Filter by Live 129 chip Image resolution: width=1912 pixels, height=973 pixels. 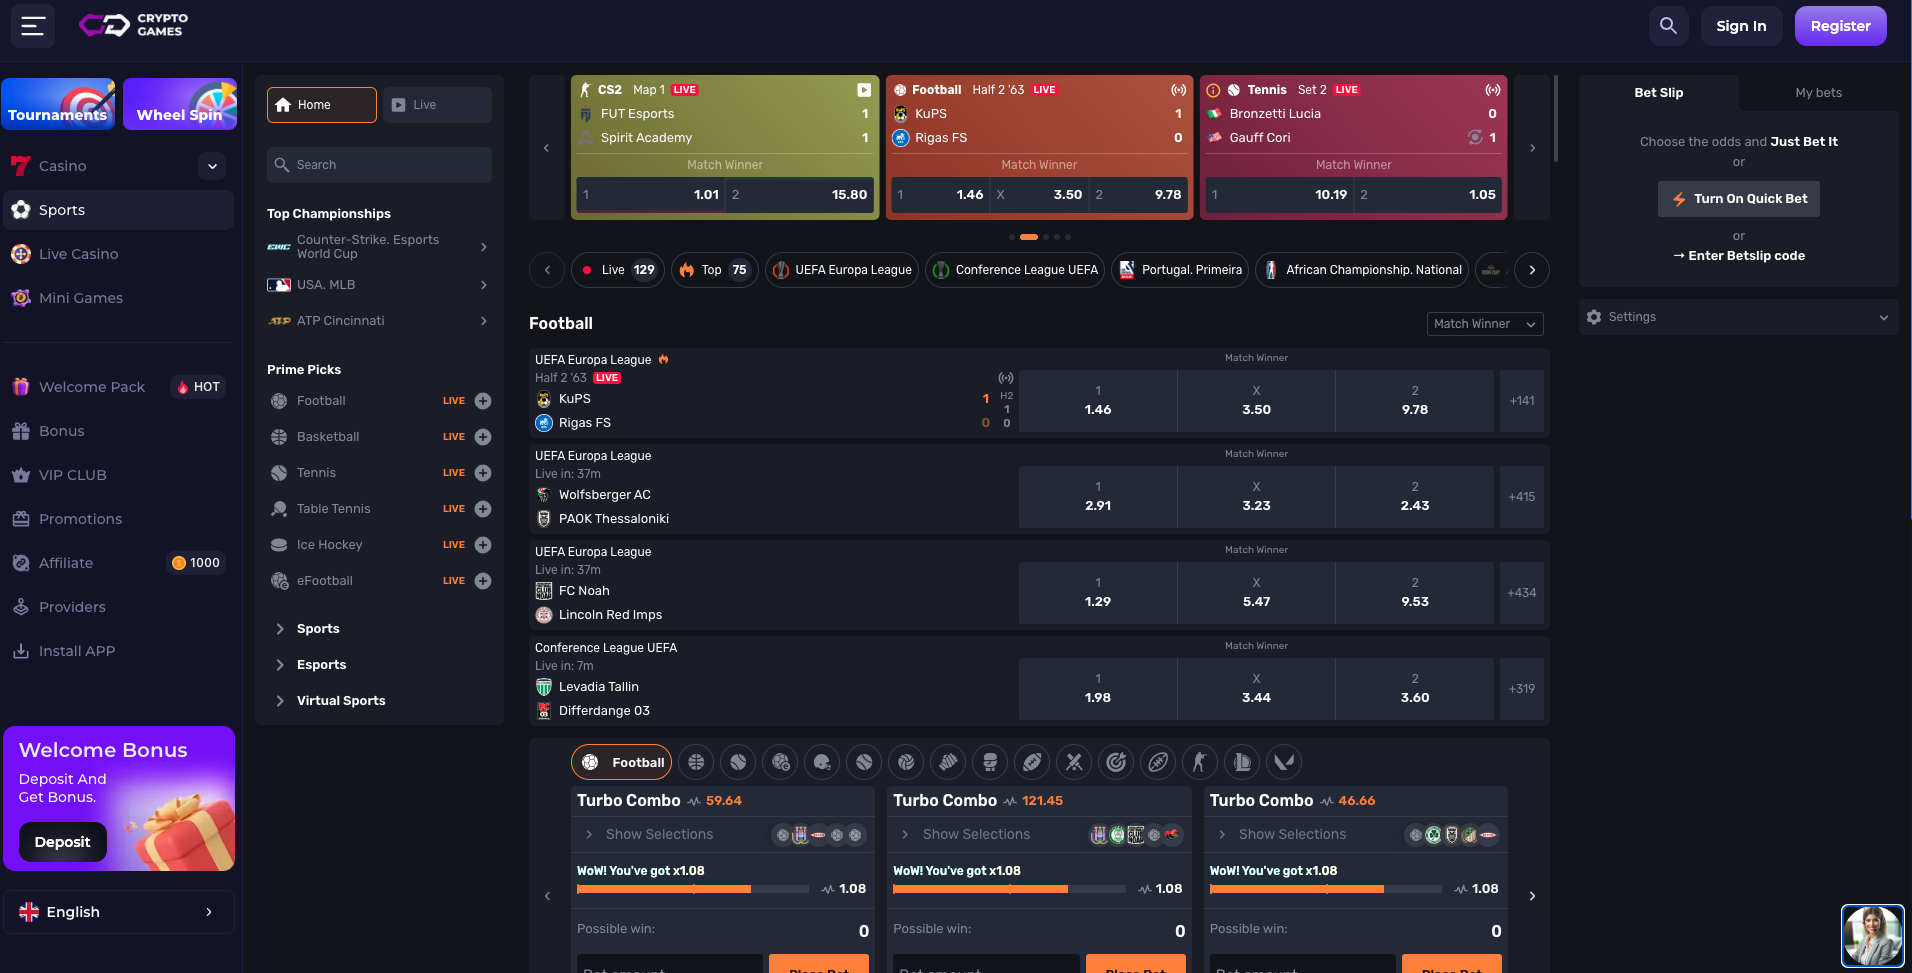pos(618,270)
